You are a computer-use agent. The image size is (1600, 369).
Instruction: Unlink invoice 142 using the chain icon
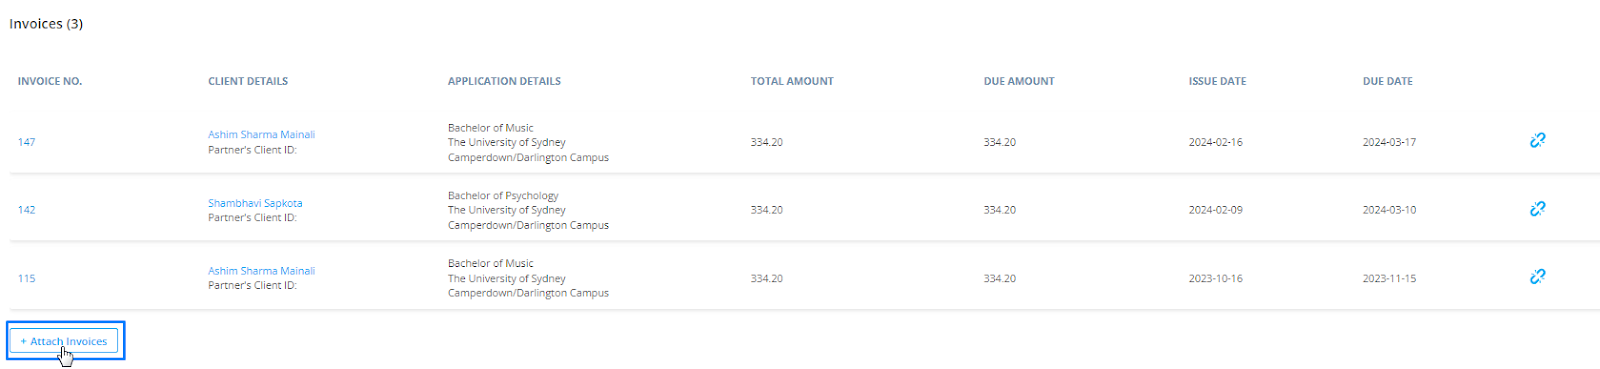pos(1537,208)
